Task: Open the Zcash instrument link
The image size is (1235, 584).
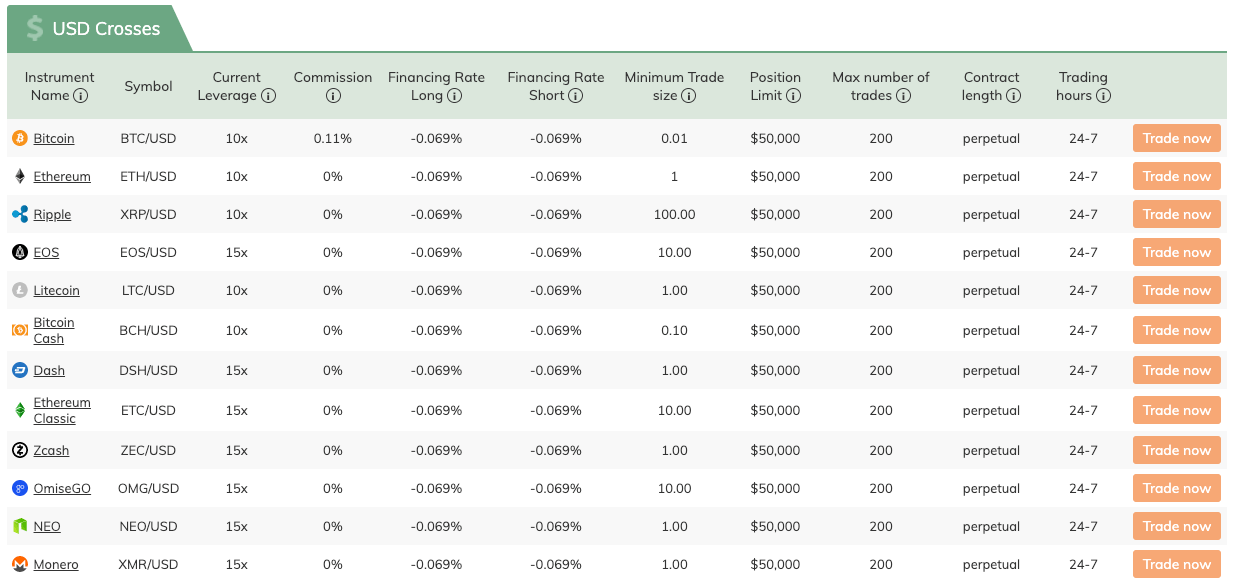Action: coord(51,450)
